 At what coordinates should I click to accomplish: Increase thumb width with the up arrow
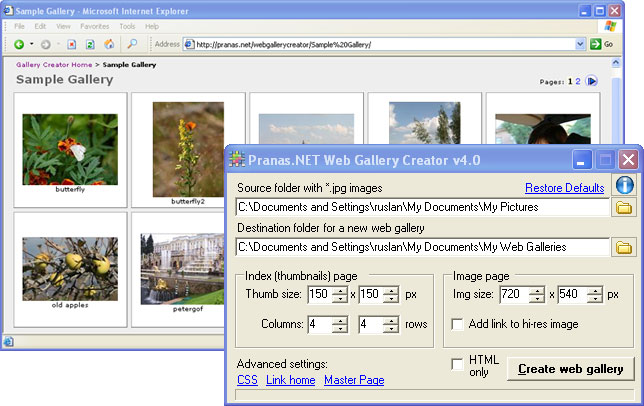(x=340, y=291)
